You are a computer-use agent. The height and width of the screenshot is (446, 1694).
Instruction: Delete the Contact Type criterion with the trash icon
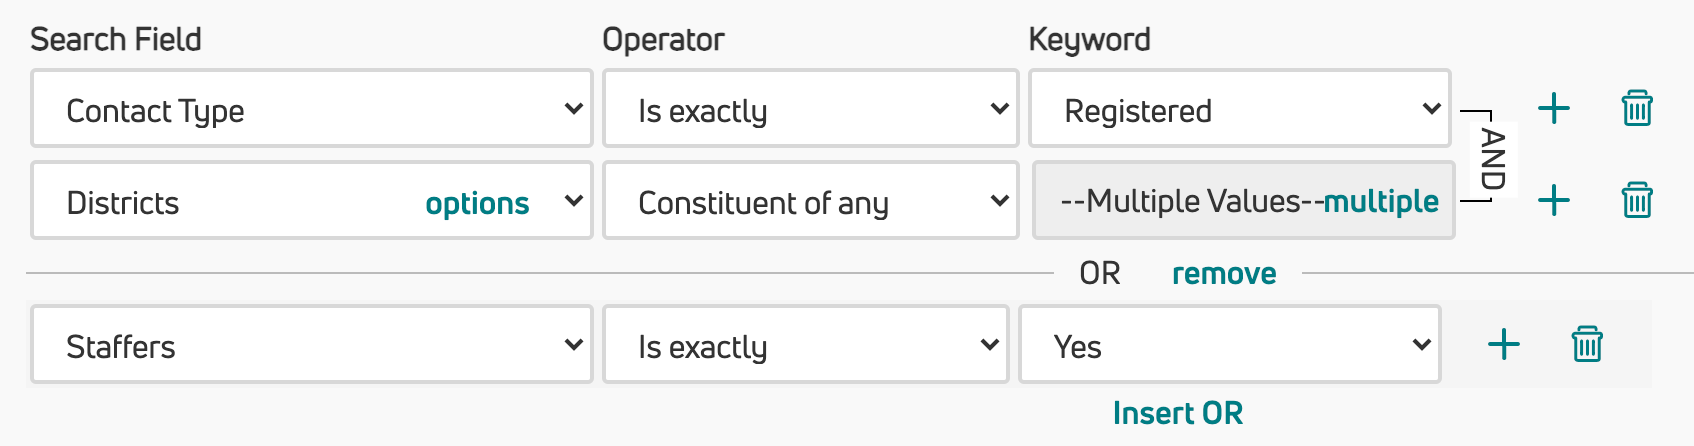tap(1637, 108)
